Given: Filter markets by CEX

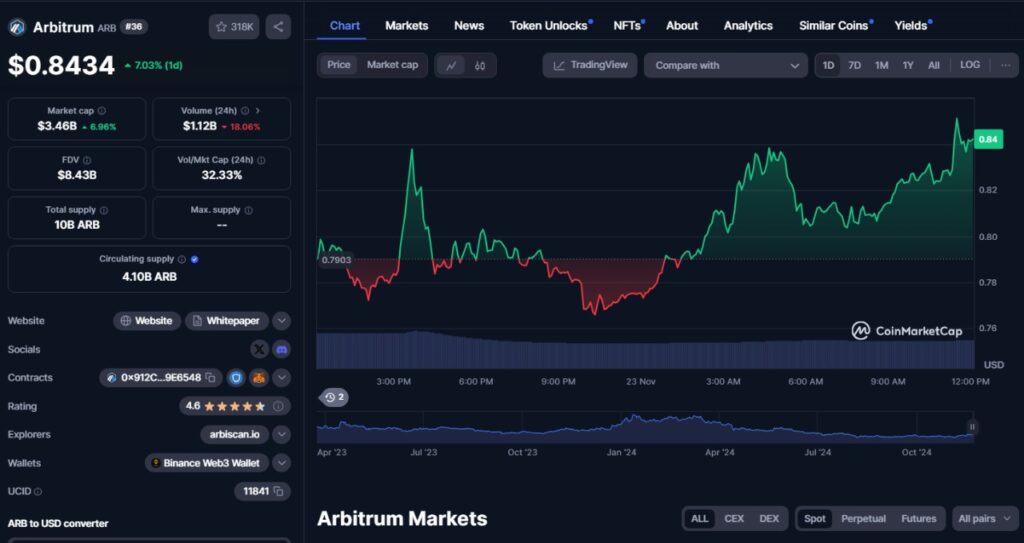Looking at the screenshot, I should click(x=734, y=519).
